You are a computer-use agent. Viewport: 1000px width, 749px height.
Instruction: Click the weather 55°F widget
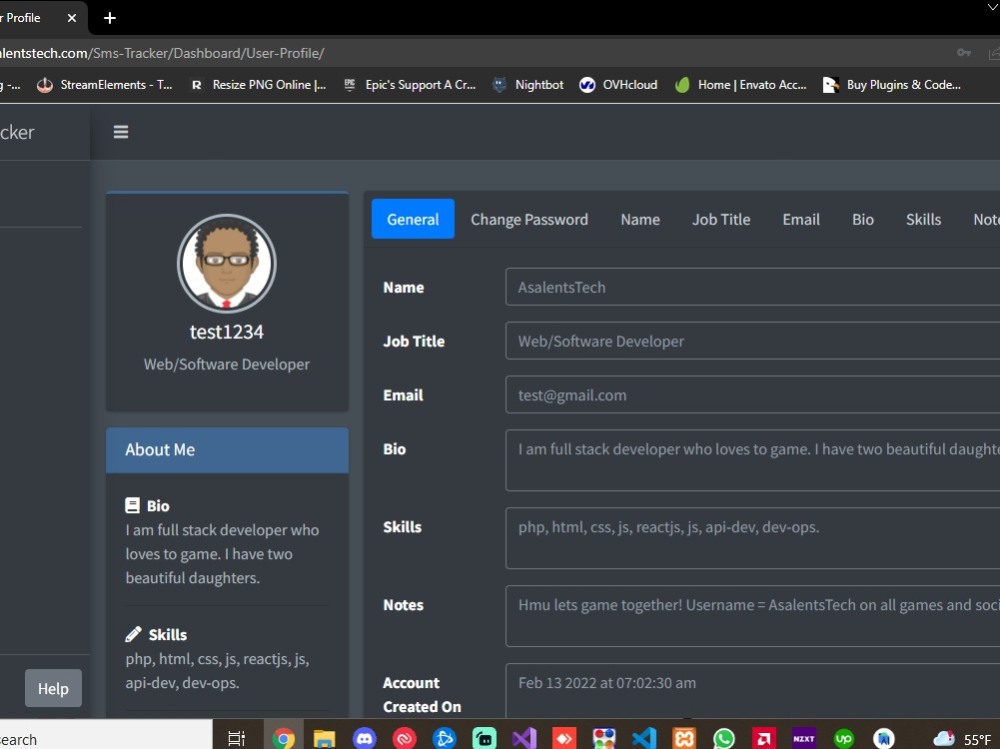pos(963,739)
